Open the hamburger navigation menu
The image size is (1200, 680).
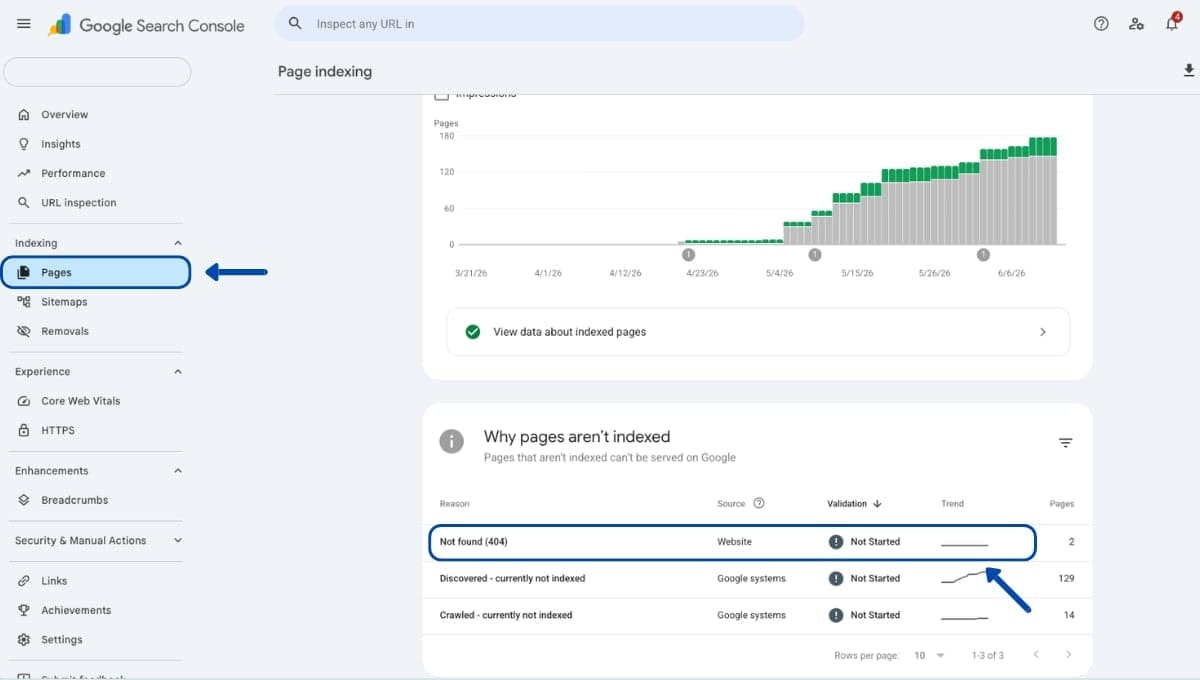point(24,24)
